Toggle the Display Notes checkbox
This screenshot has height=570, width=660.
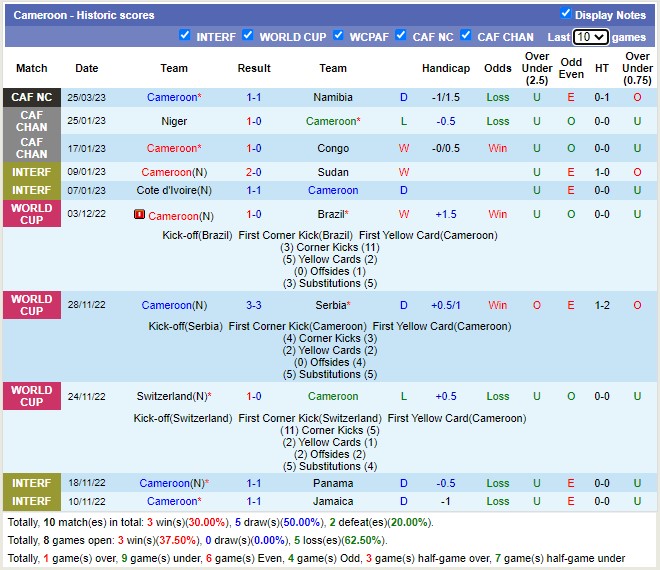coord(566,14)
